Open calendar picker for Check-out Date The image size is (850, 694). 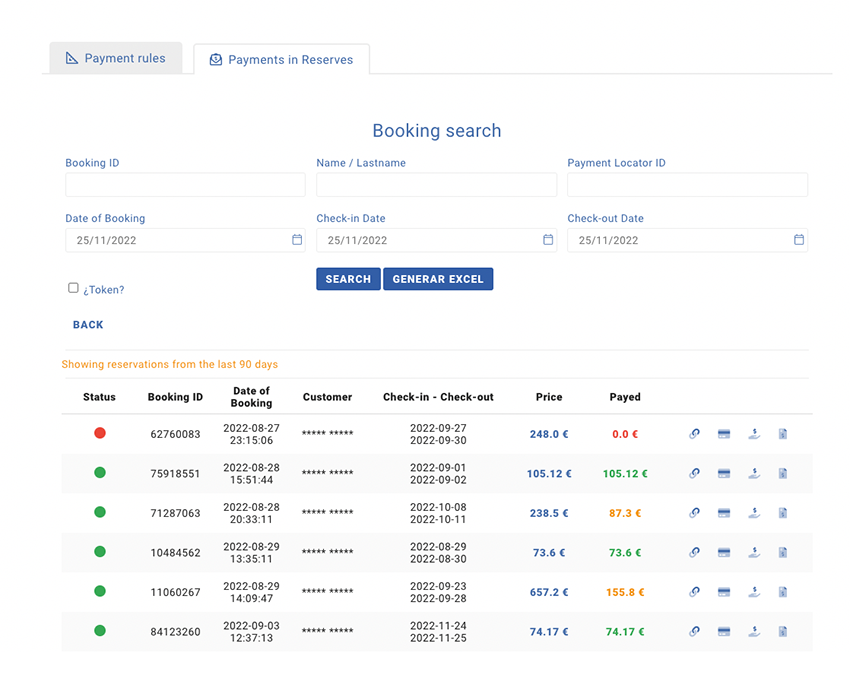click(799, 240)
